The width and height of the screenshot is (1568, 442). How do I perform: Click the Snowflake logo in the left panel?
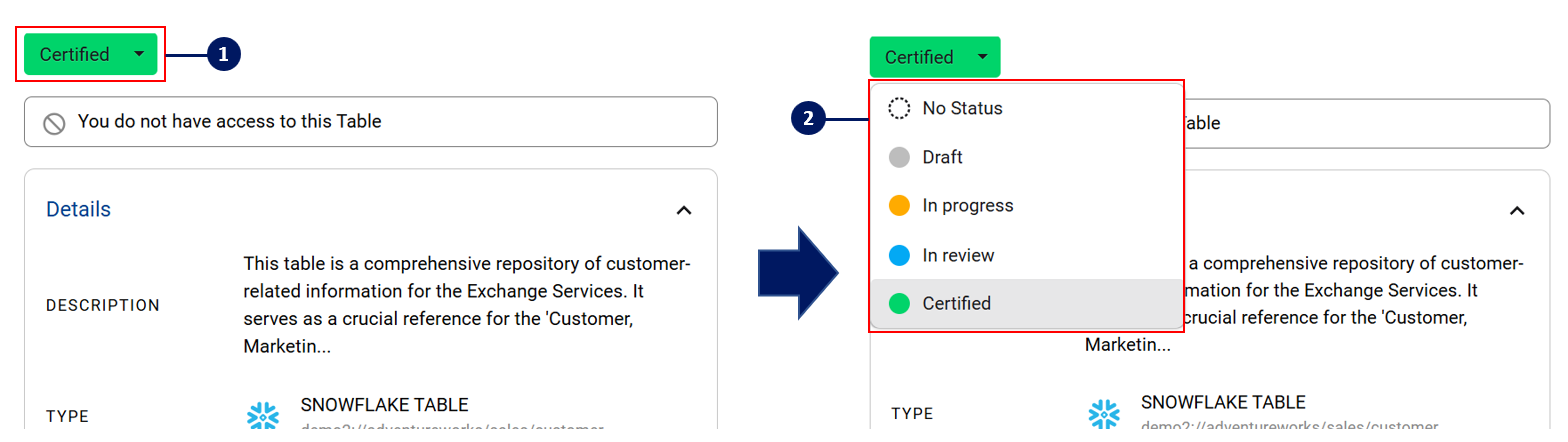pyautogui.click(x=263, y=416)
